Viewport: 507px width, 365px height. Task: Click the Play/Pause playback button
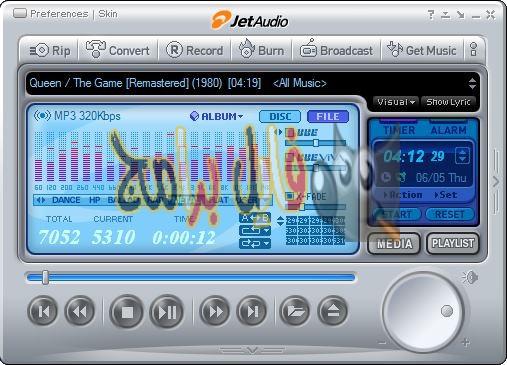[167, 312]
